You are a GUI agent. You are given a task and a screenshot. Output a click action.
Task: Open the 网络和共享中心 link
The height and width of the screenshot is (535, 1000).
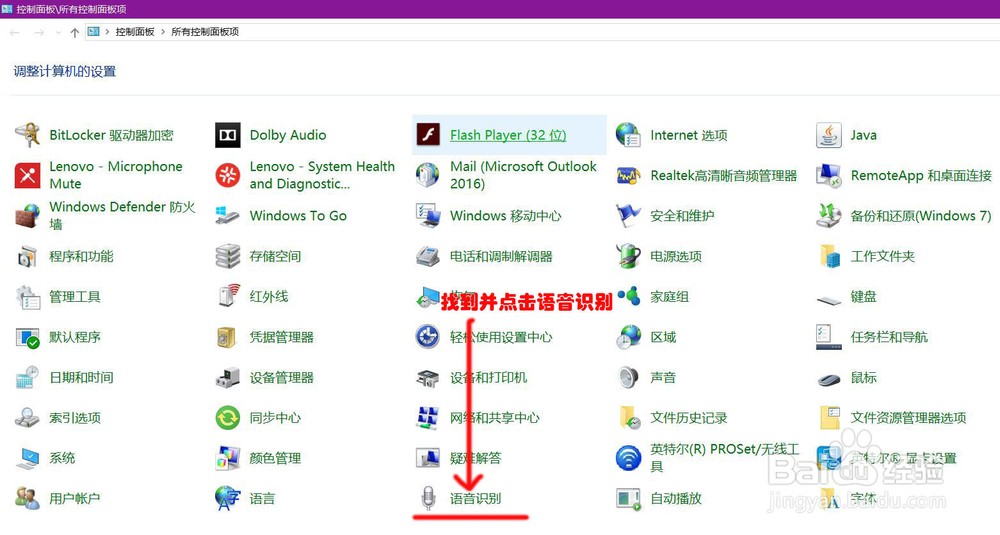click(x=494, y=418)
